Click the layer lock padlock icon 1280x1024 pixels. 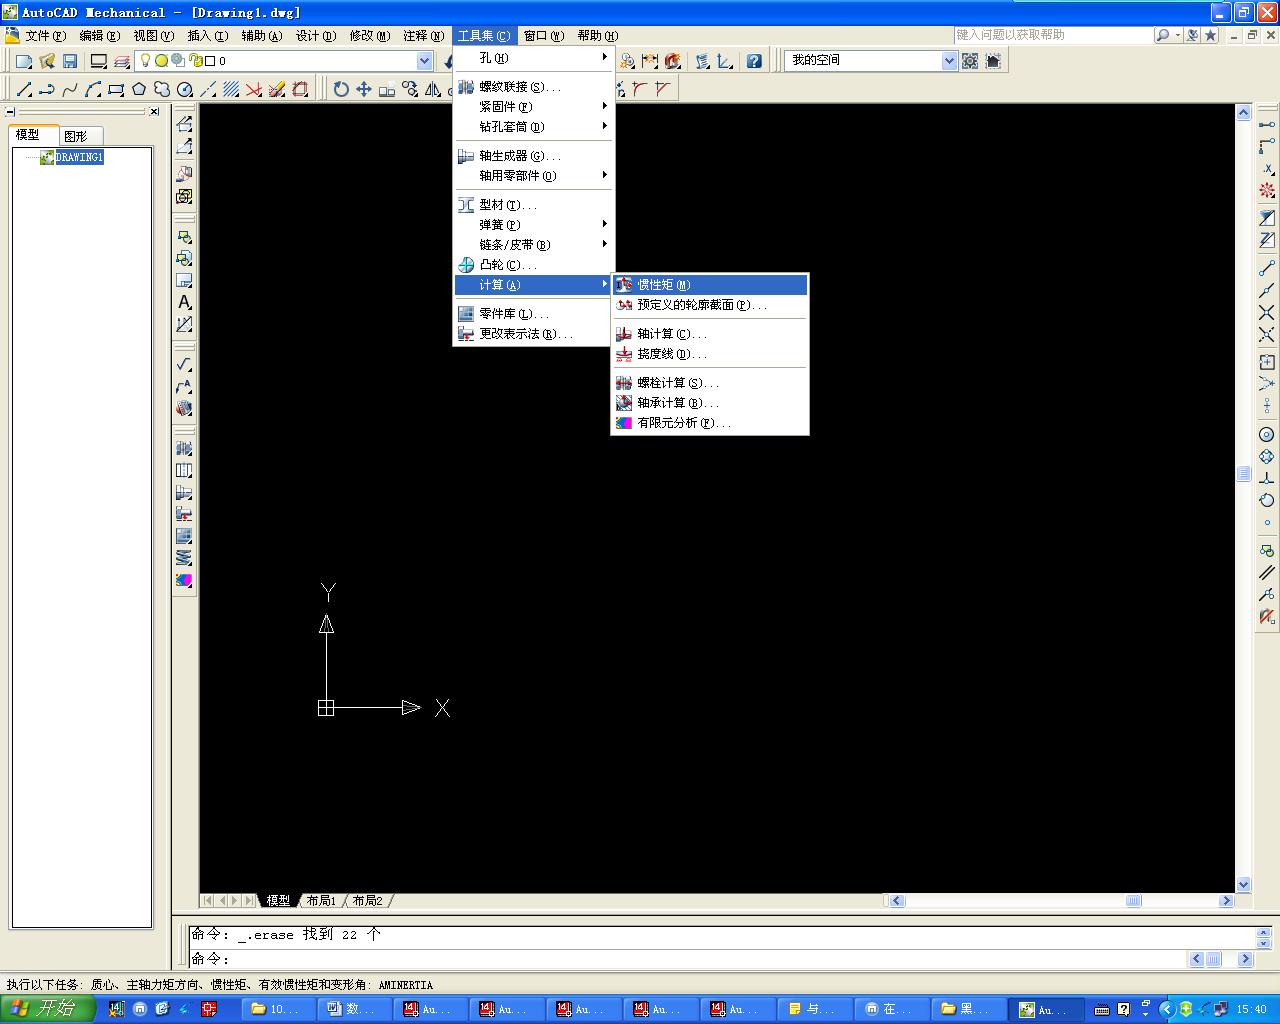click(195, 61)
